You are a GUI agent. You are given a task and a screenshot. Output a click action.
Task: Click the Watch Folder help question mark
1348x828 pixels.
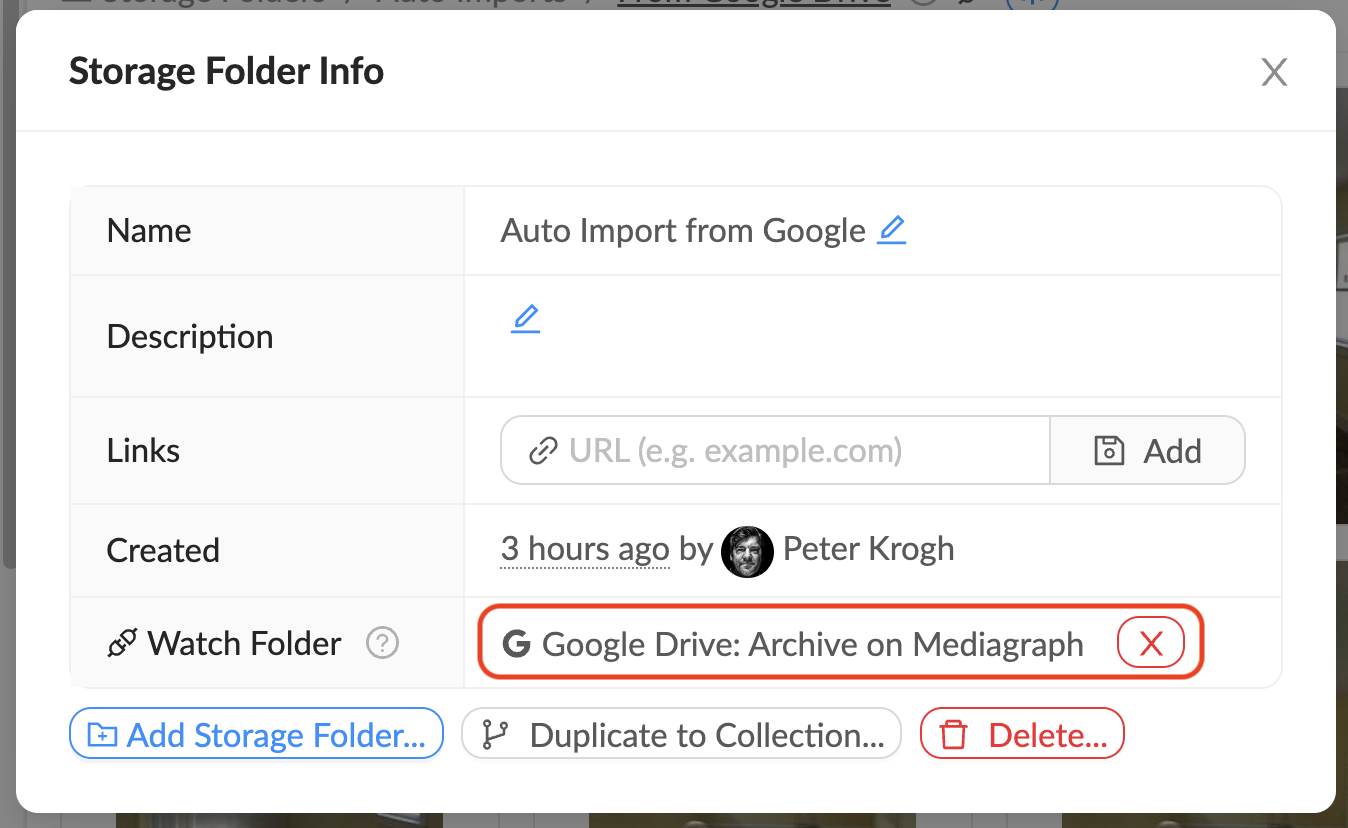pyautogui.click(x=382, y=643)
